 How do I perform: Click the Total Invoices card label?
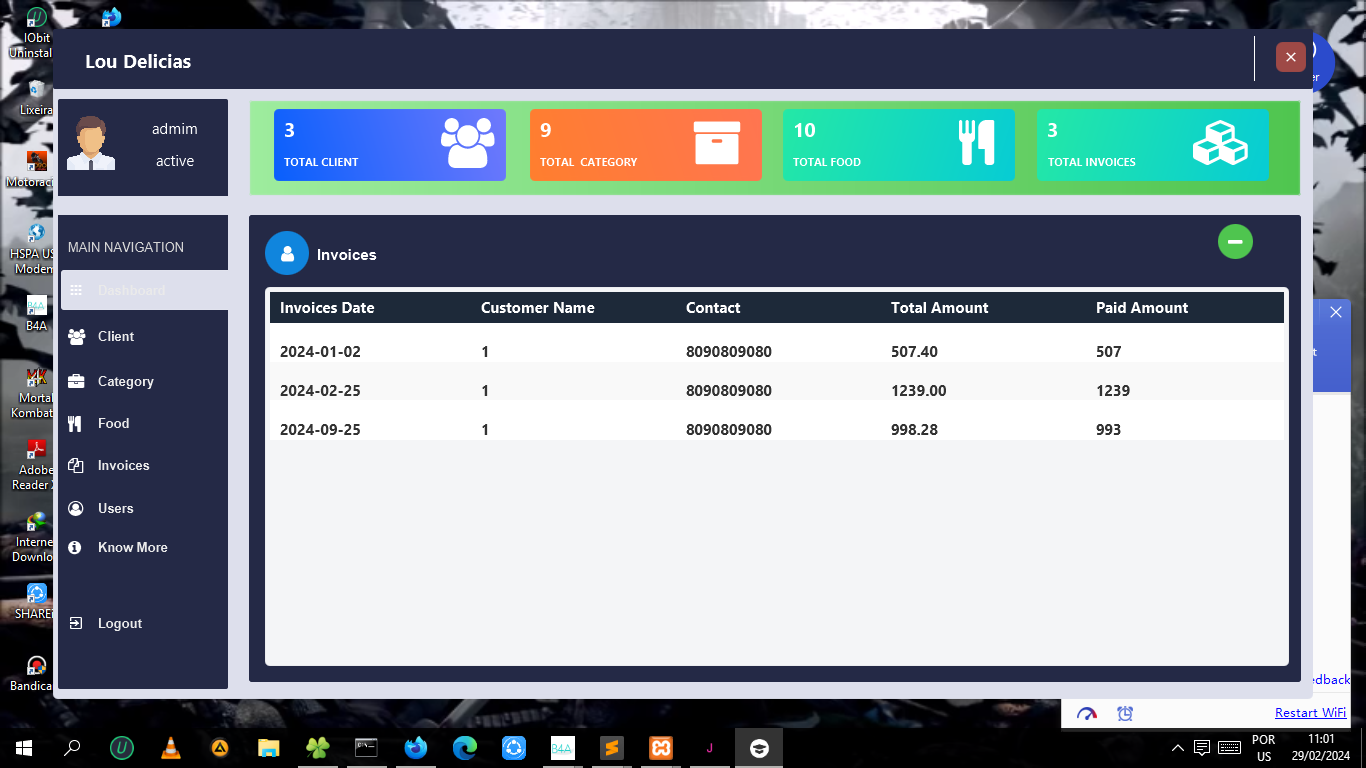(x=1091, y=162)
